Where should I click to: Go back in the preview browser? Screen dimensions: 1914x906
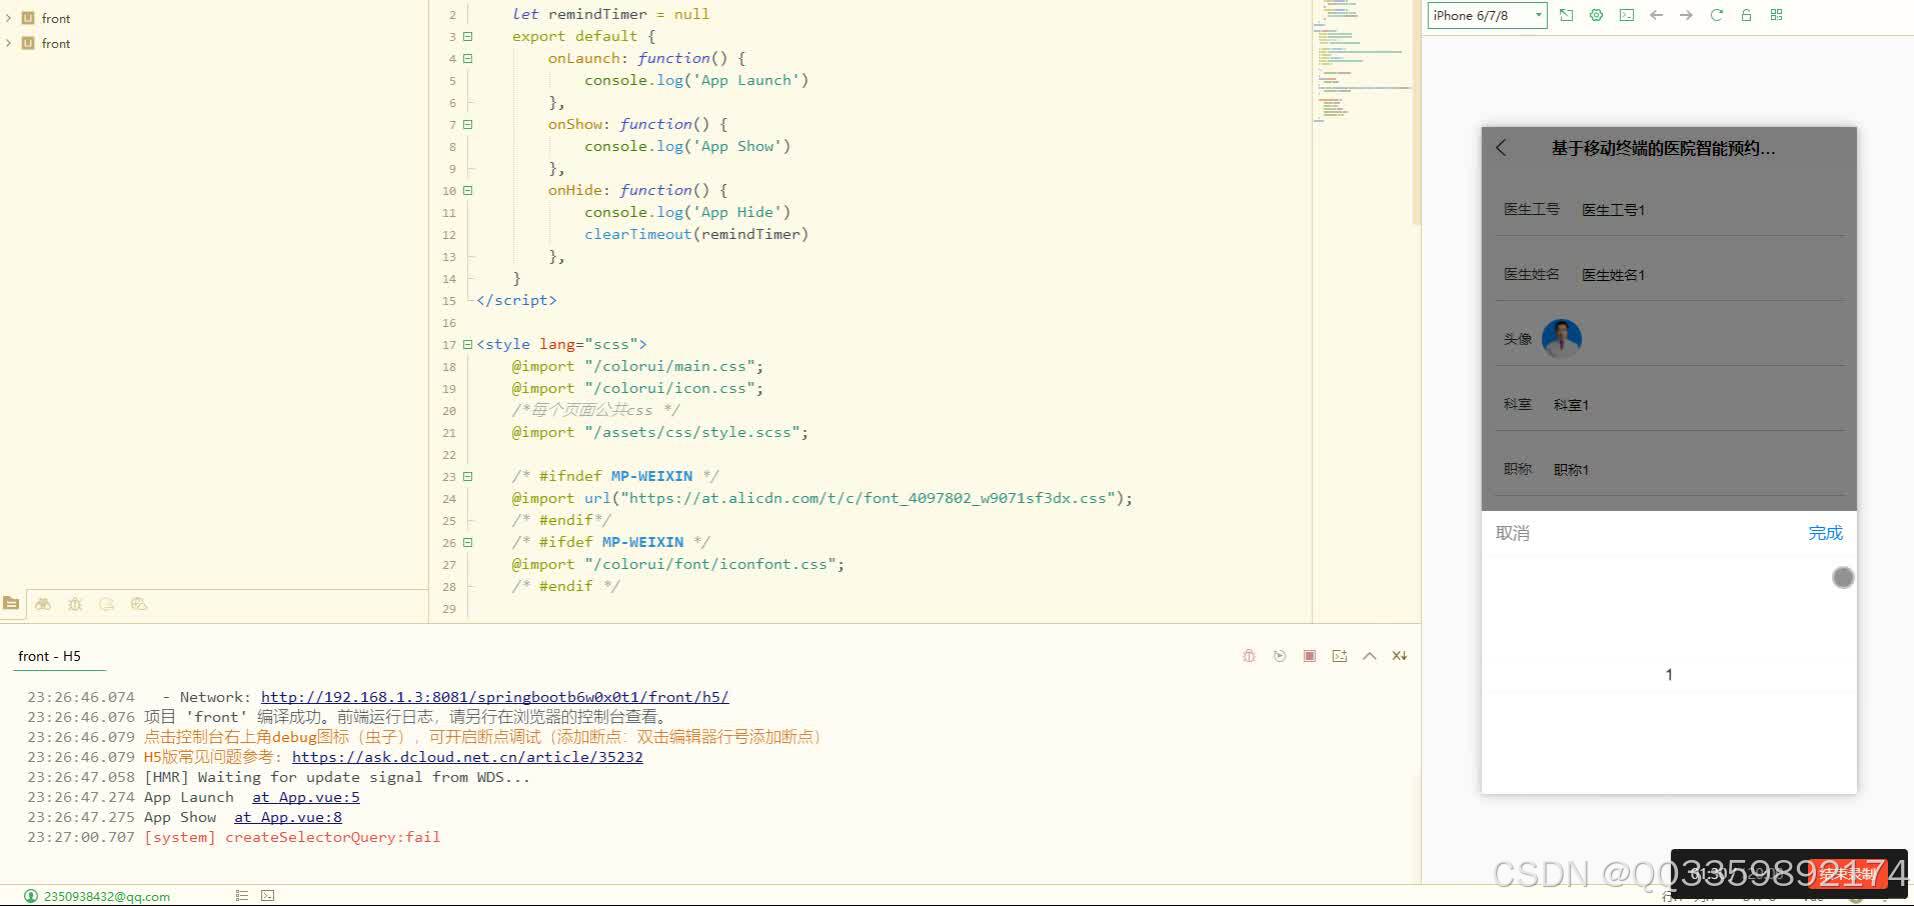pyautogui.click(x=1657, y=15)
